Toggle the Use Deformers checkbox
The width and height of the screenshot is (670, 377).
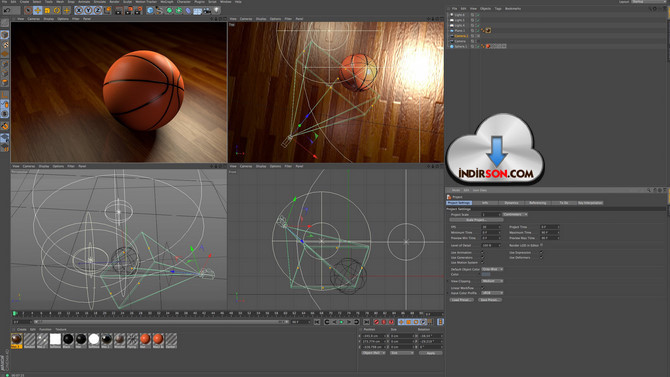pos(541,258)
